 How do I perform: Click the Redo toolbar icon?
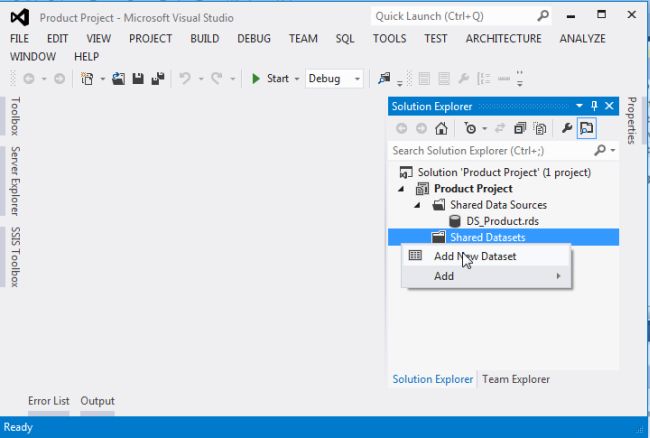click(217, 78)
